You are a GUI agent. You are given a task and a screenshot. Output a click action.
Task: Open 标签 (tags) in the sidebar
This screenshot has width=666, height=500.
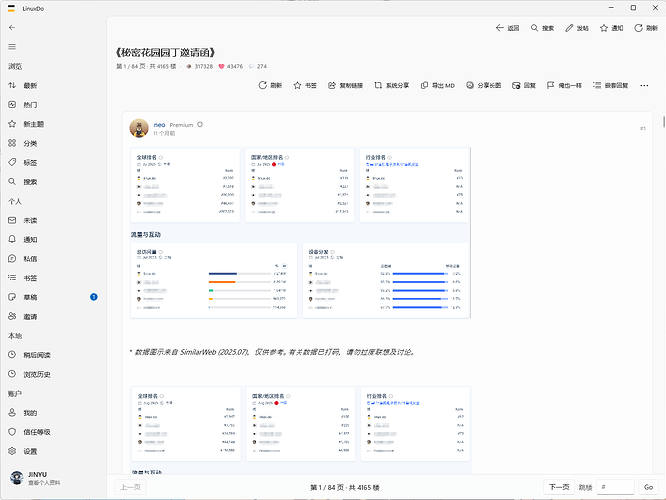(53, 162)
